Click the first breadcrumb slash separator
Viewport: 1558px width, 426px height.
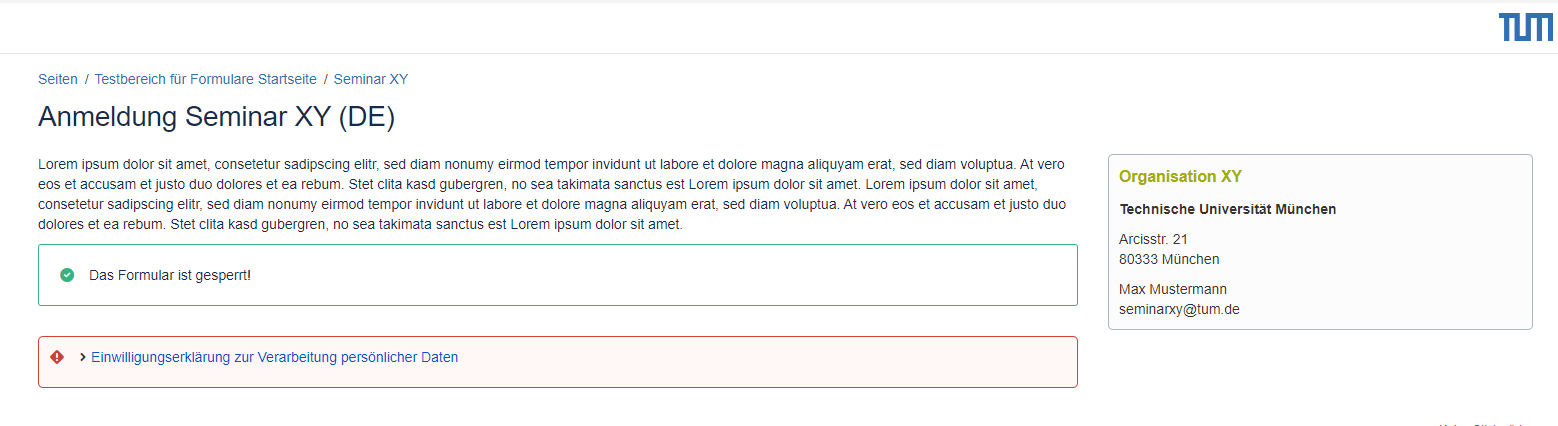86,79
